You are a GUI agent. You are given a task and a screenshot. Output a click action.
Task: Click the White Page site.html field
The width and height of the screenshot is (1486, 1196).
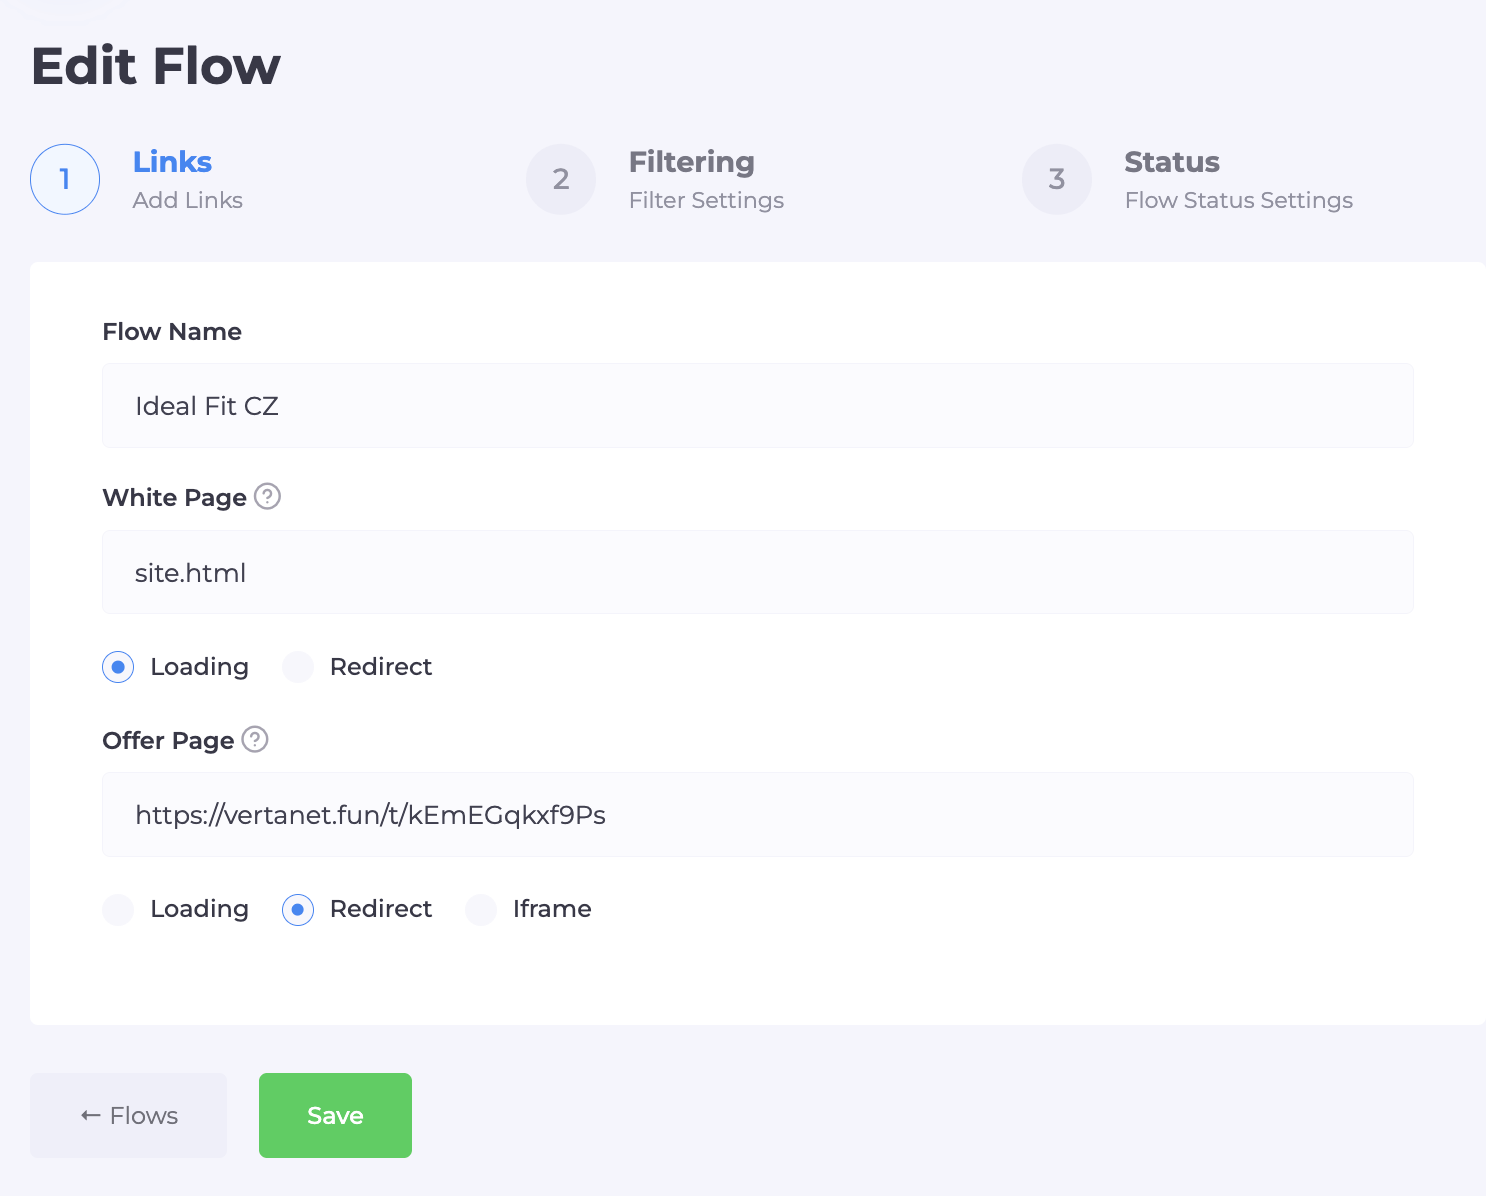click(757, 572)
